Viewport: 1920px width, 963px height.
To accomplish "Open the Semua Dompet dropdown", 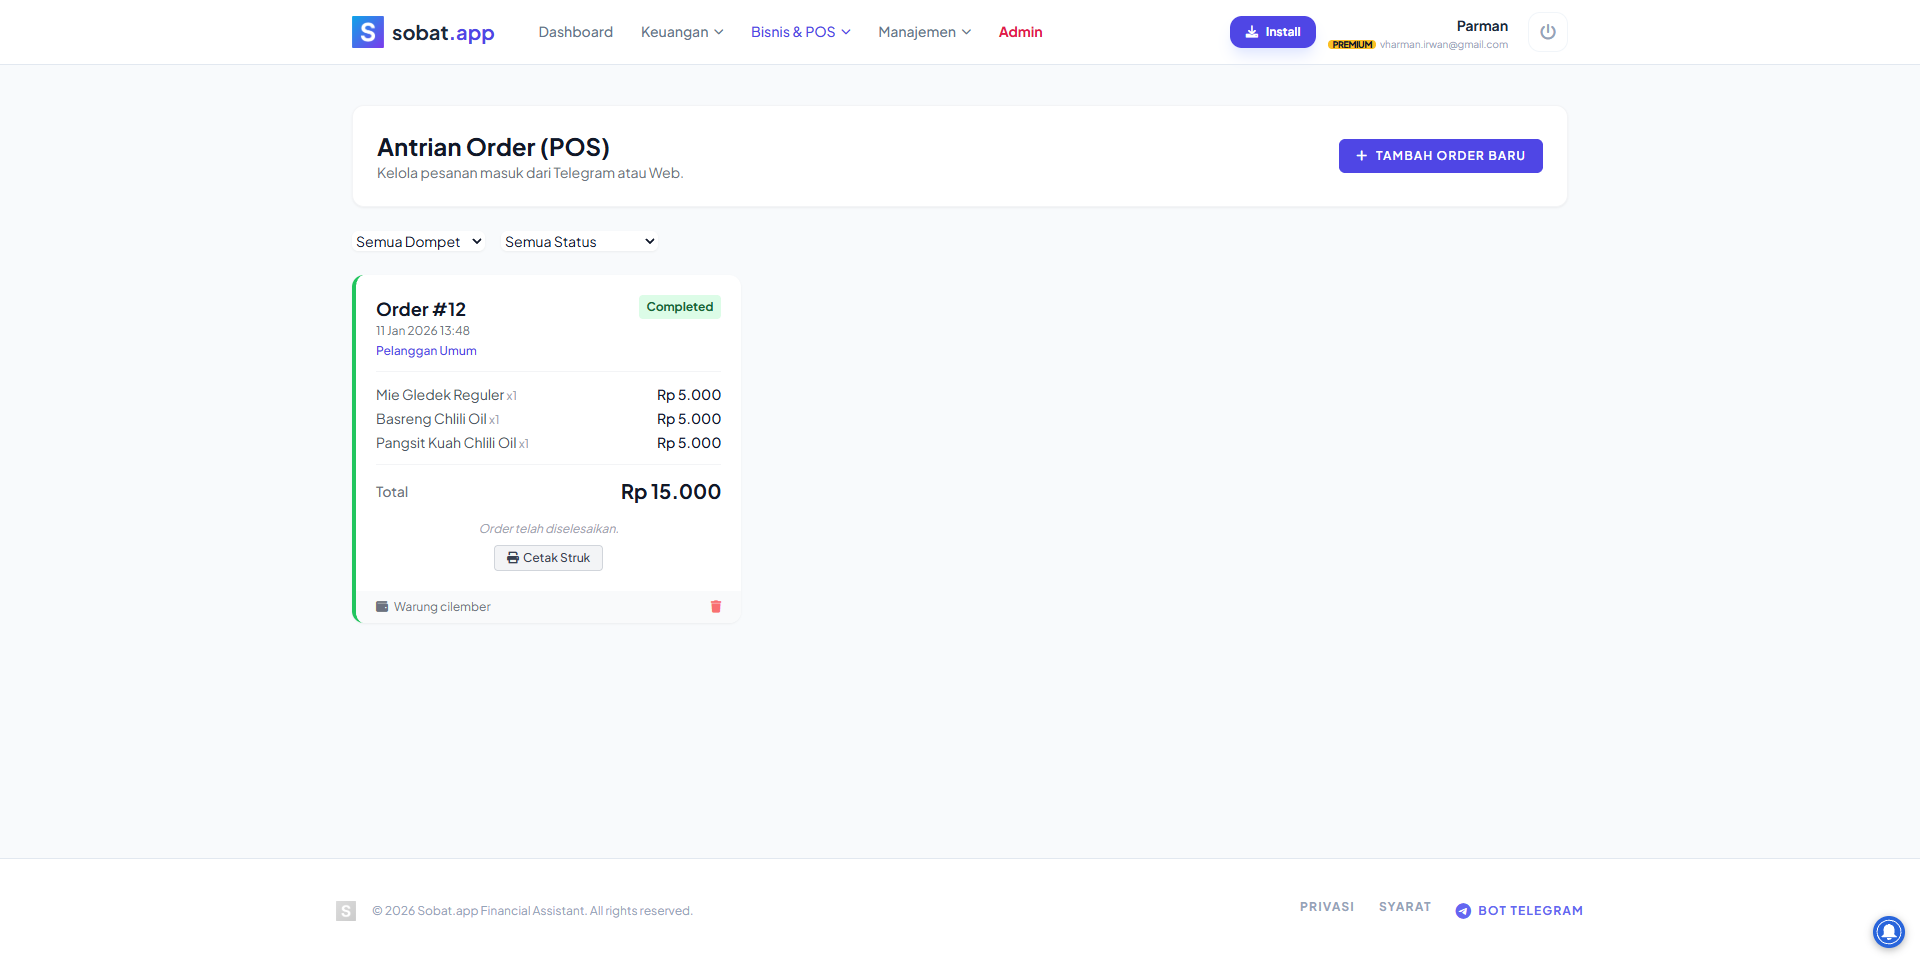I will (x=419, y=242).
